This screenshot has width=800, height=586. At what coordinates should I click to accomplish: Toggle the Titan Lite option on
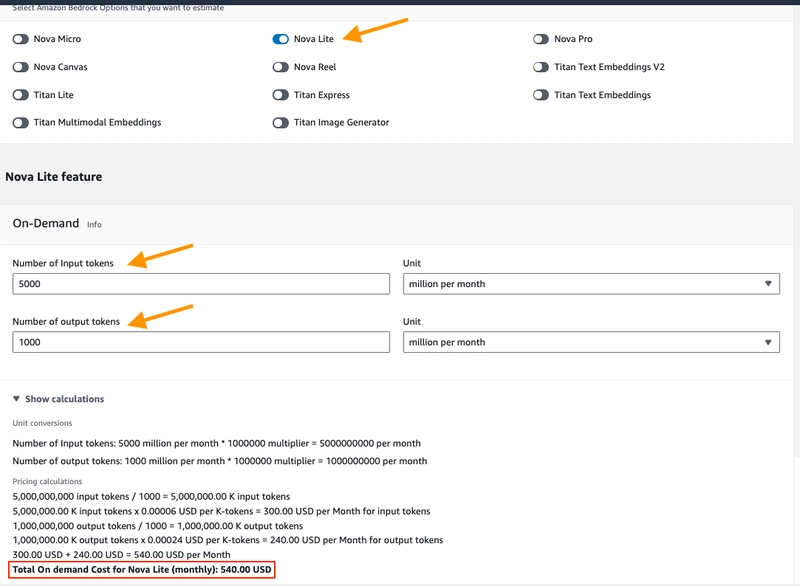click(x=21, y=95)
